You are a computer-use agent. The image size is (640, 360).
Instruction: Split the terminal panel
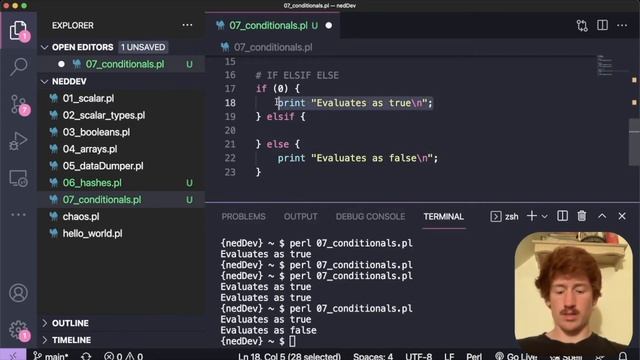[x=562, y=216]
